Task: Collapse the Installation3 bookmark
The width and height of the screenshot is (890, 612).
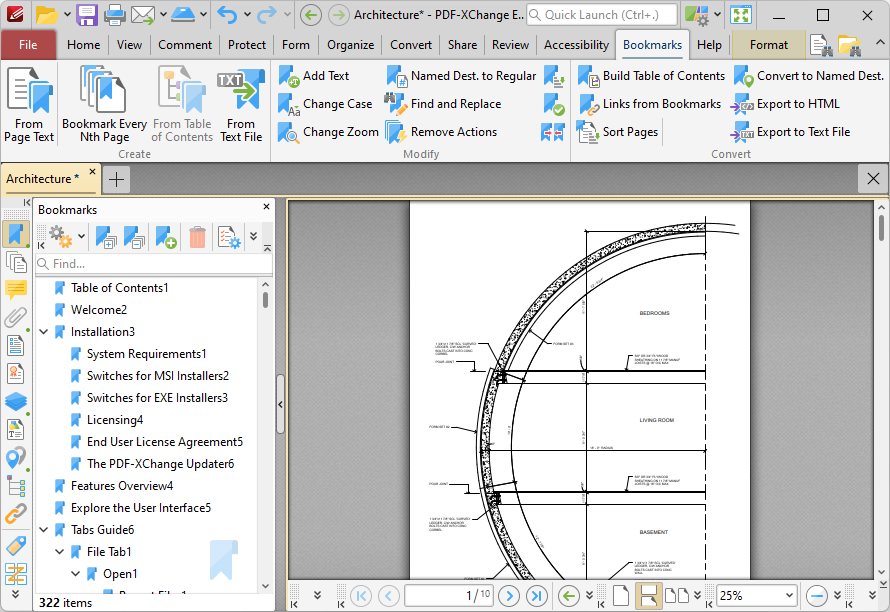Action: [44, 332]
